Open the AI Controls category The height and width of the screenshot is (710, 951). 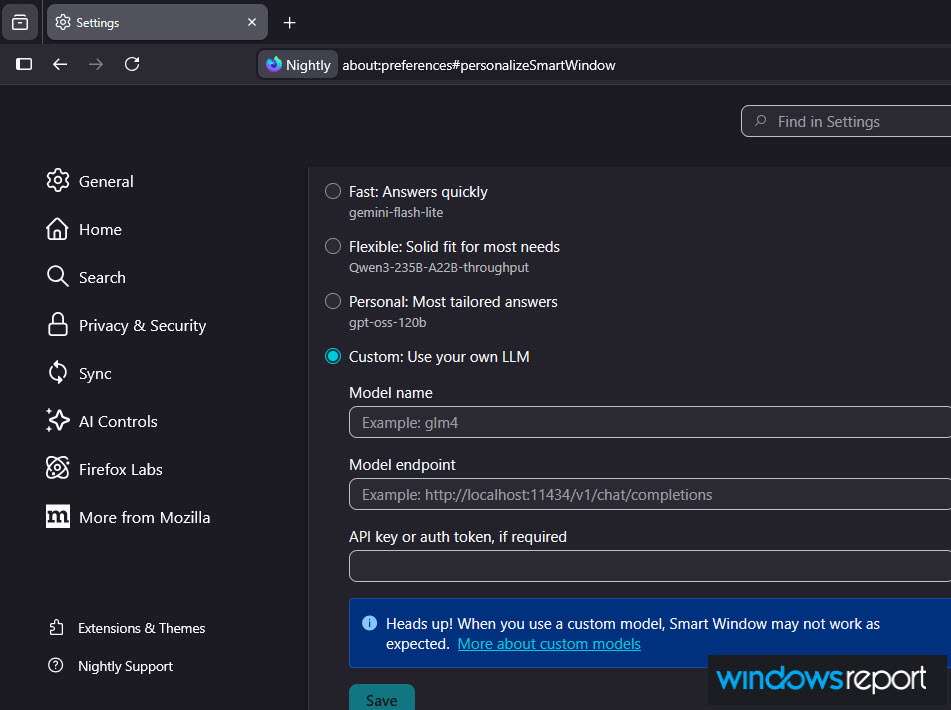102,421
